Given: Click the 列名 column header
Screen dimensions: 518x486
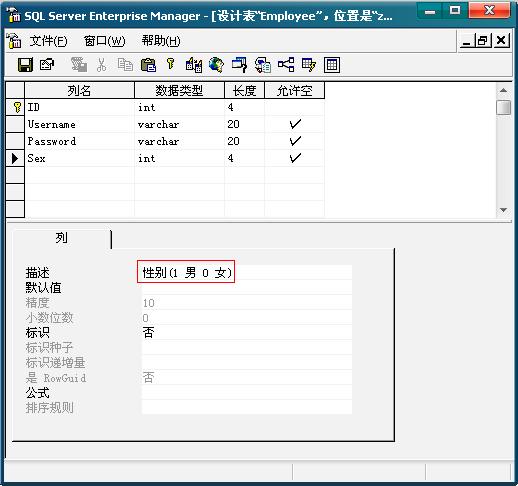Looking at the screenshot, I should [79, 90].
